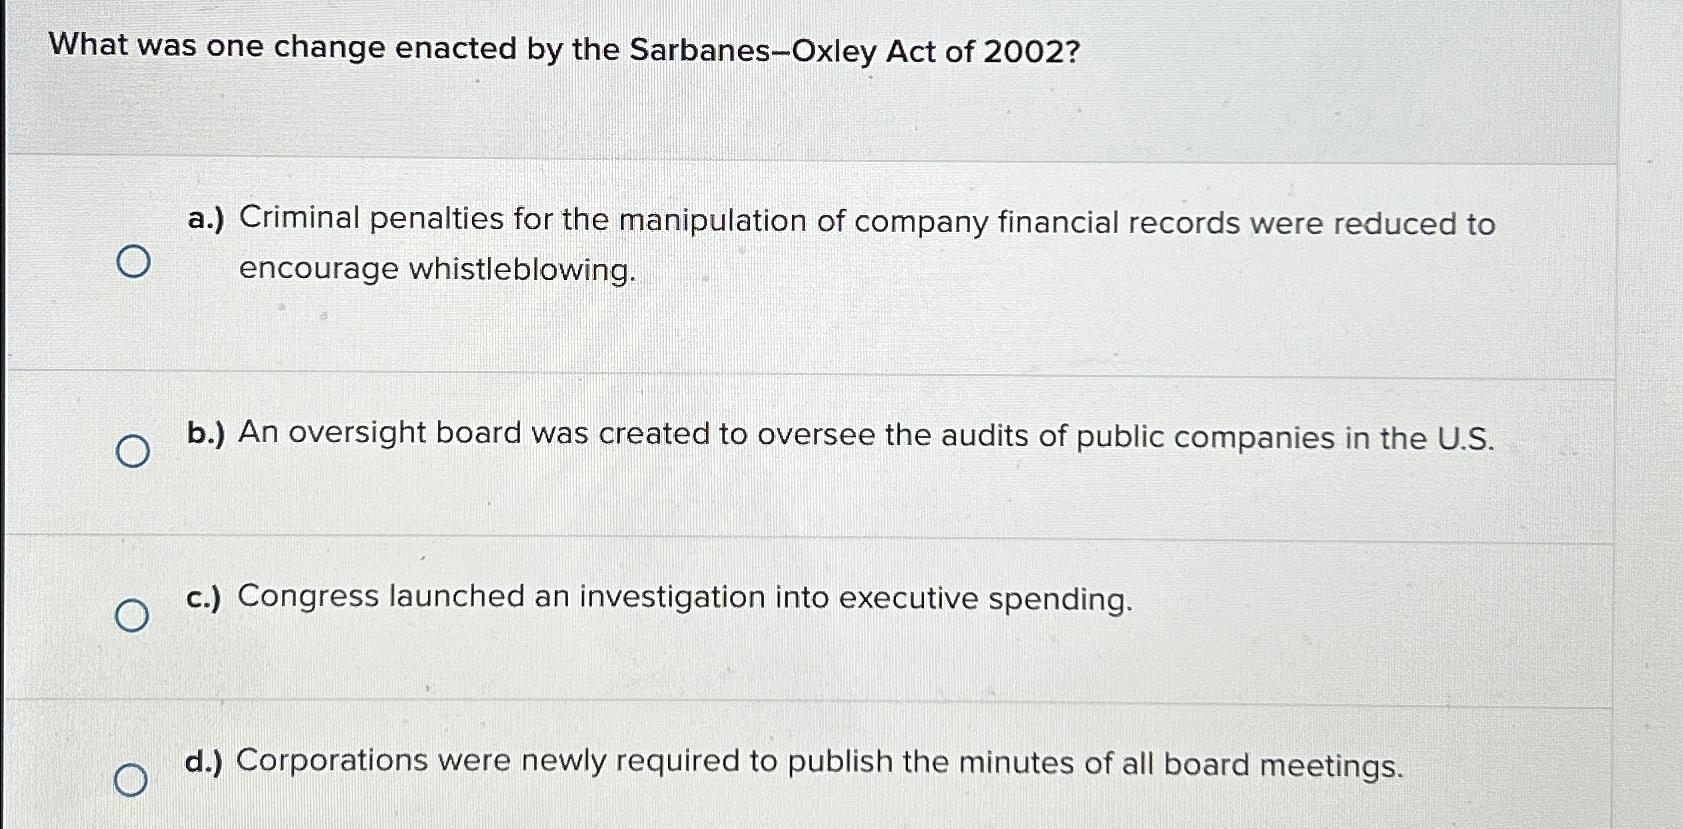Pick the 'Congress launched an investigation' answer text
The height and width of the screenshot is (829, 1683).
pyautogui.click(x=685, y=598)
